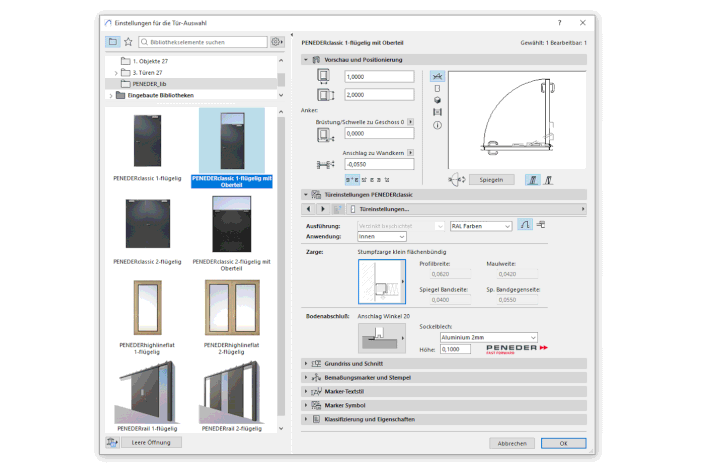Open RAL Farben dropdown

(481, 226)
